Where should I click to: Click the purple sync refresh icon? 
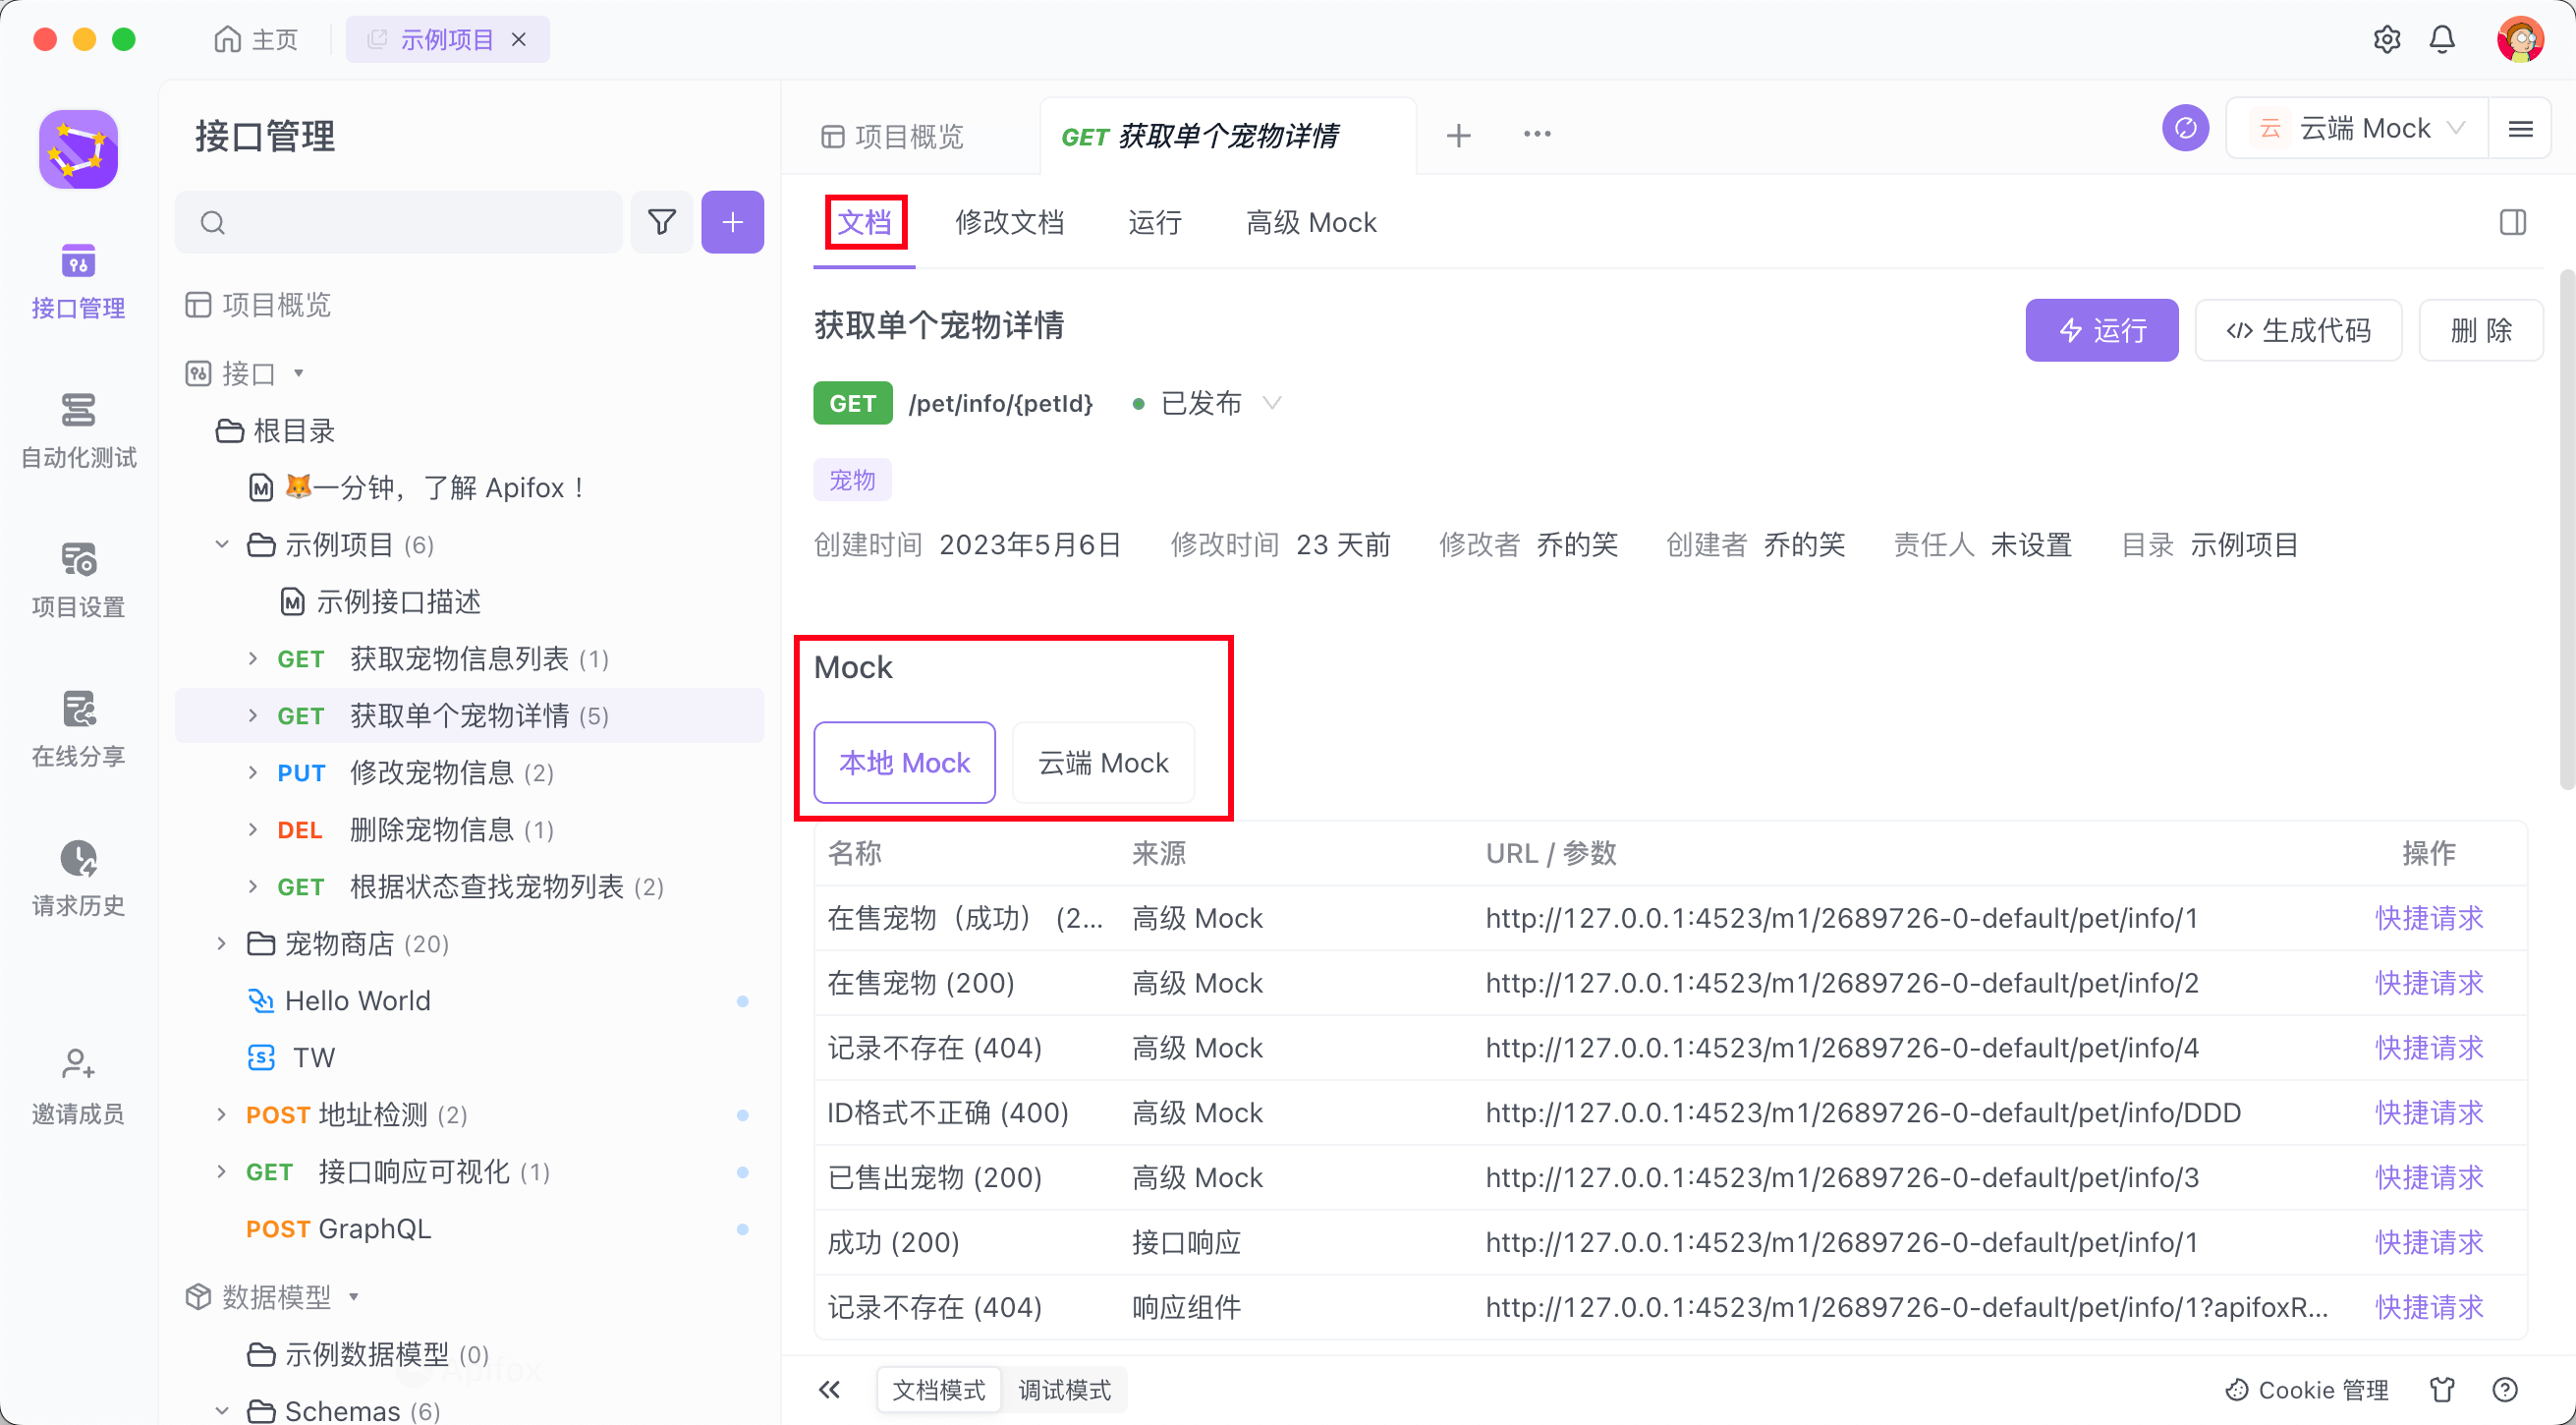pyautogui.click(x=2185, y=128)
